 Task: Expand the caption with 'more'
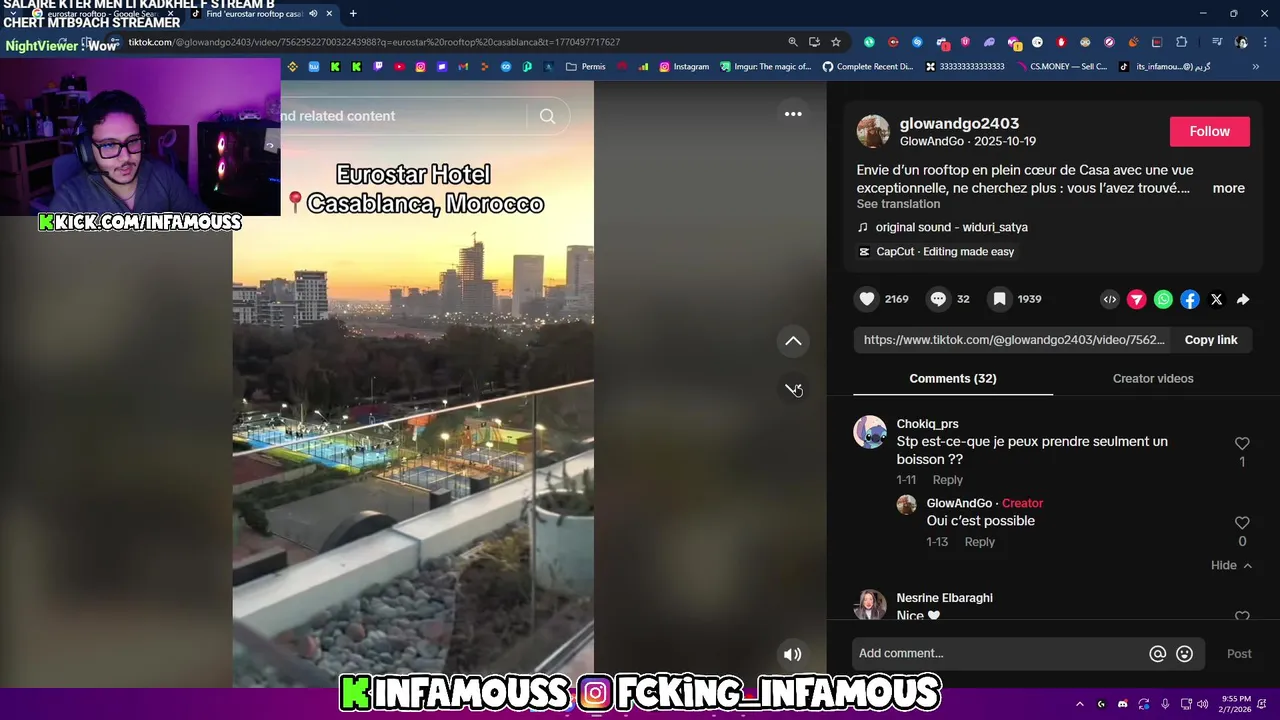point(1228,188)
